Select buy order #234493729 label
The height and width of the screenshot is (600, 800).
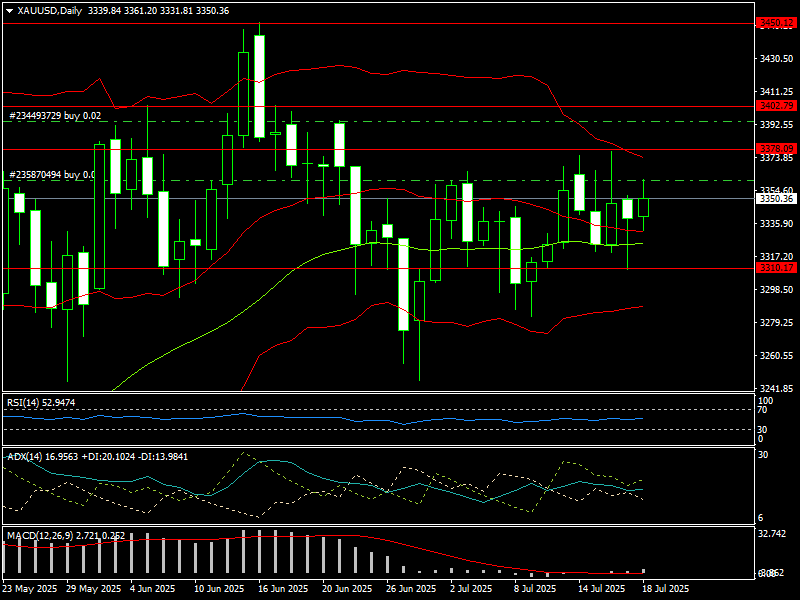point(54,116)
